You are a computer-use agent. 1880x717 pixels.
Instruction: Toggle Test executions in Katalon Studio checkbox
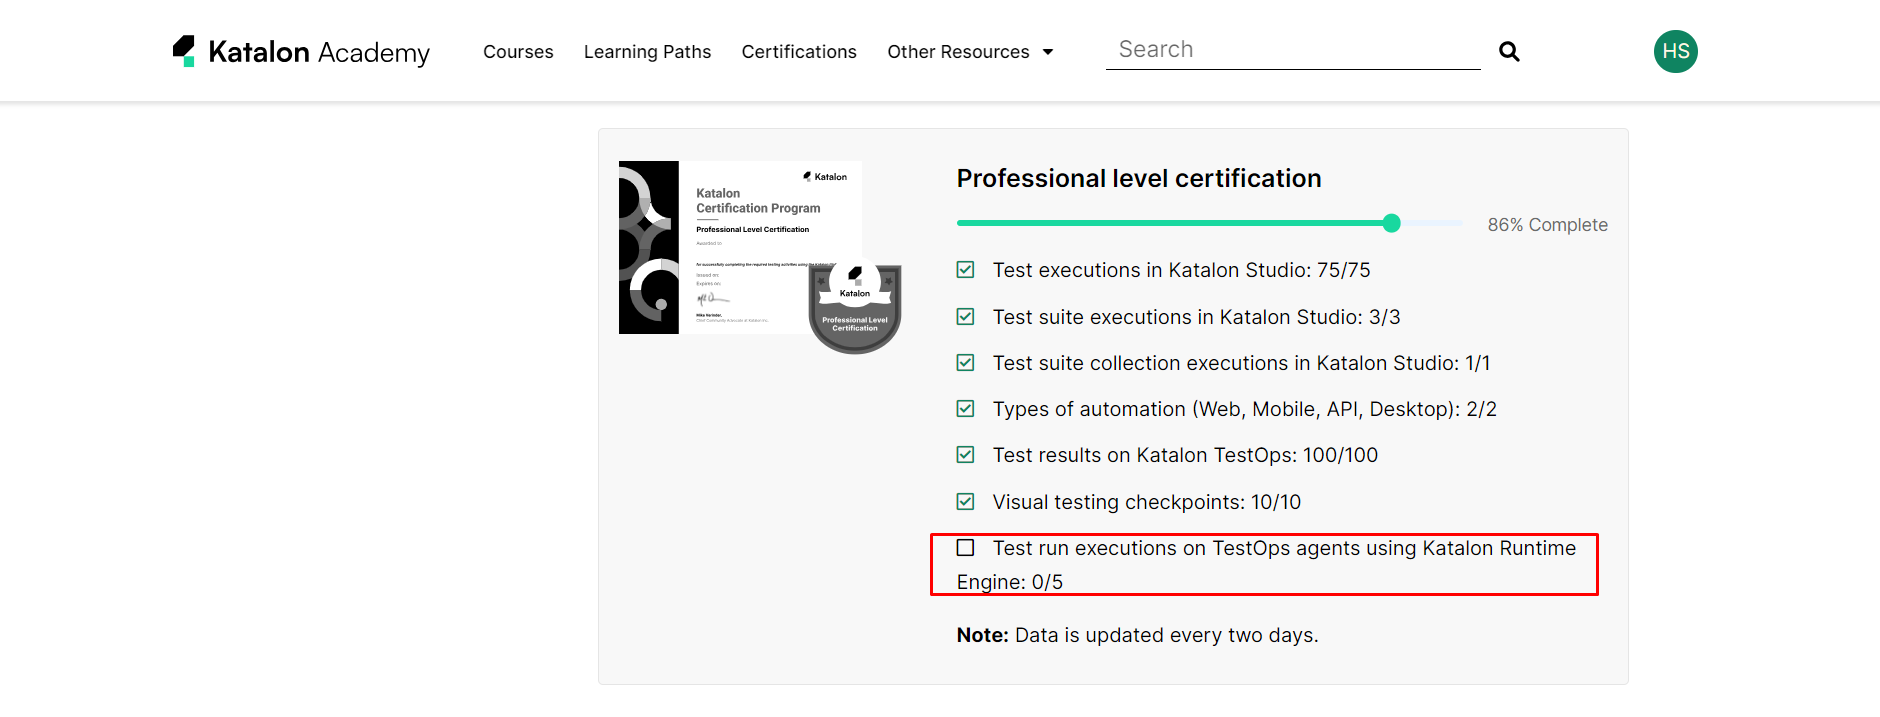coord(965,270)
